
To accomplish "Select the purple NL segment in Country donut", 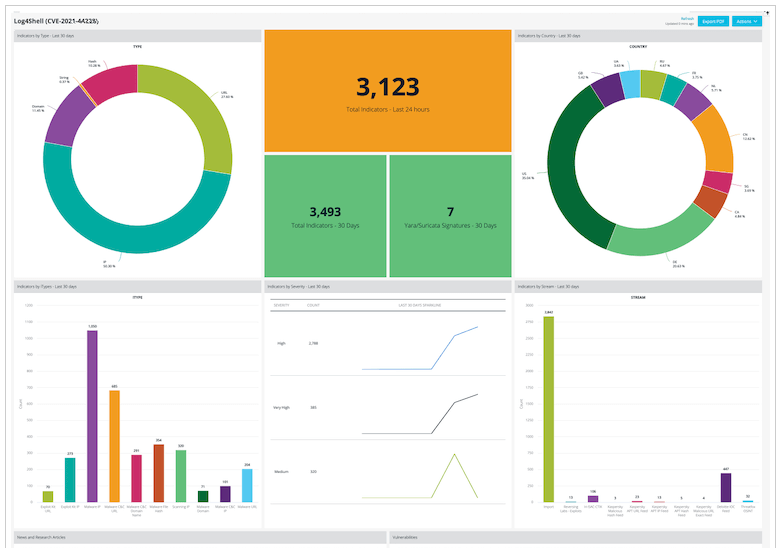I will [x=692, y=101].
